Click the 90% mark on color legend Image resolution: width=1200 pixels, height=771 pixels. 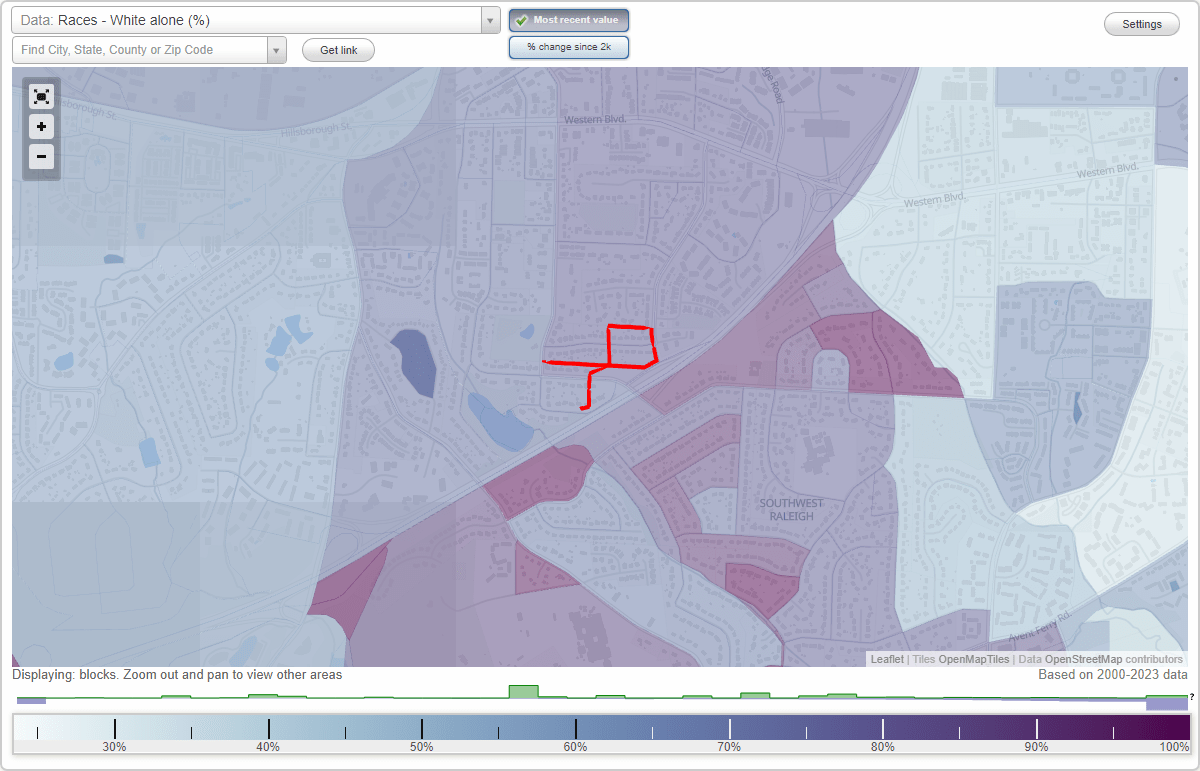[x=1036, y=747]
